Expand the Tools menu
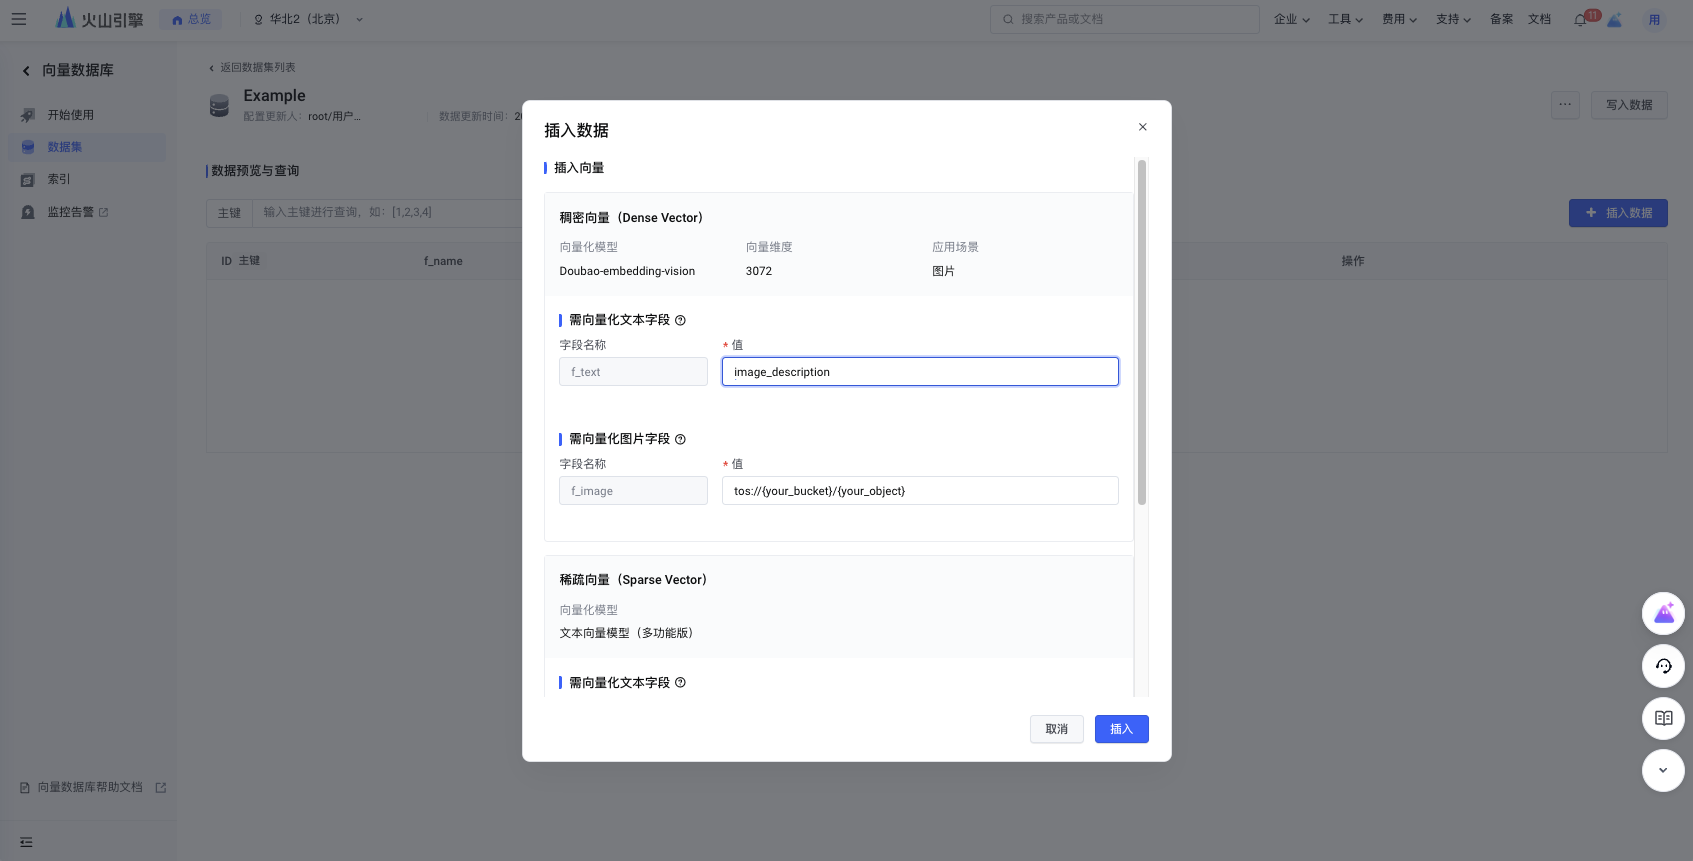The image size is (1693, 861). point(1345,19)
